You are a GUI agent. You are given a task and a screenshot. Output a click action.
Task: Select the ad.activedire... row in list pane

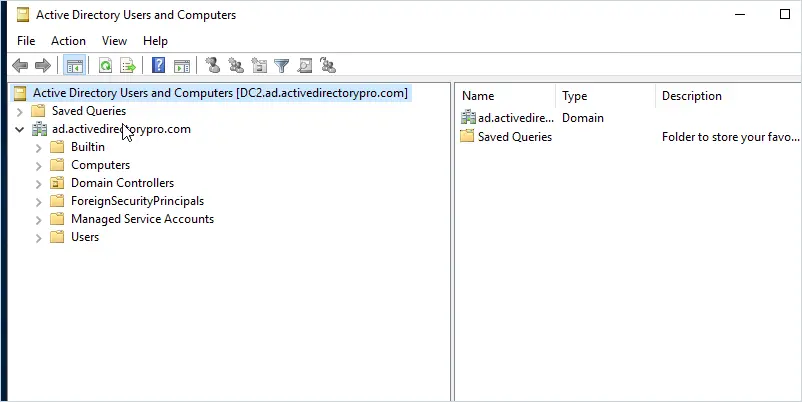tap(516, 118)
